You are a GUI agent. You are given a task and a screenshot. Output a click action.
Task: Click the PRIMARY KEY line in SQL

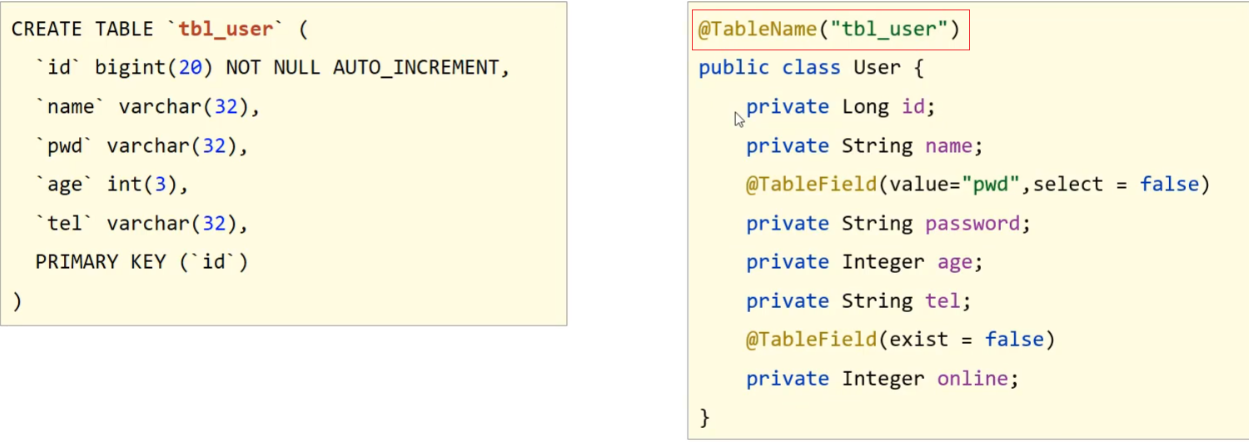[141, 262]
